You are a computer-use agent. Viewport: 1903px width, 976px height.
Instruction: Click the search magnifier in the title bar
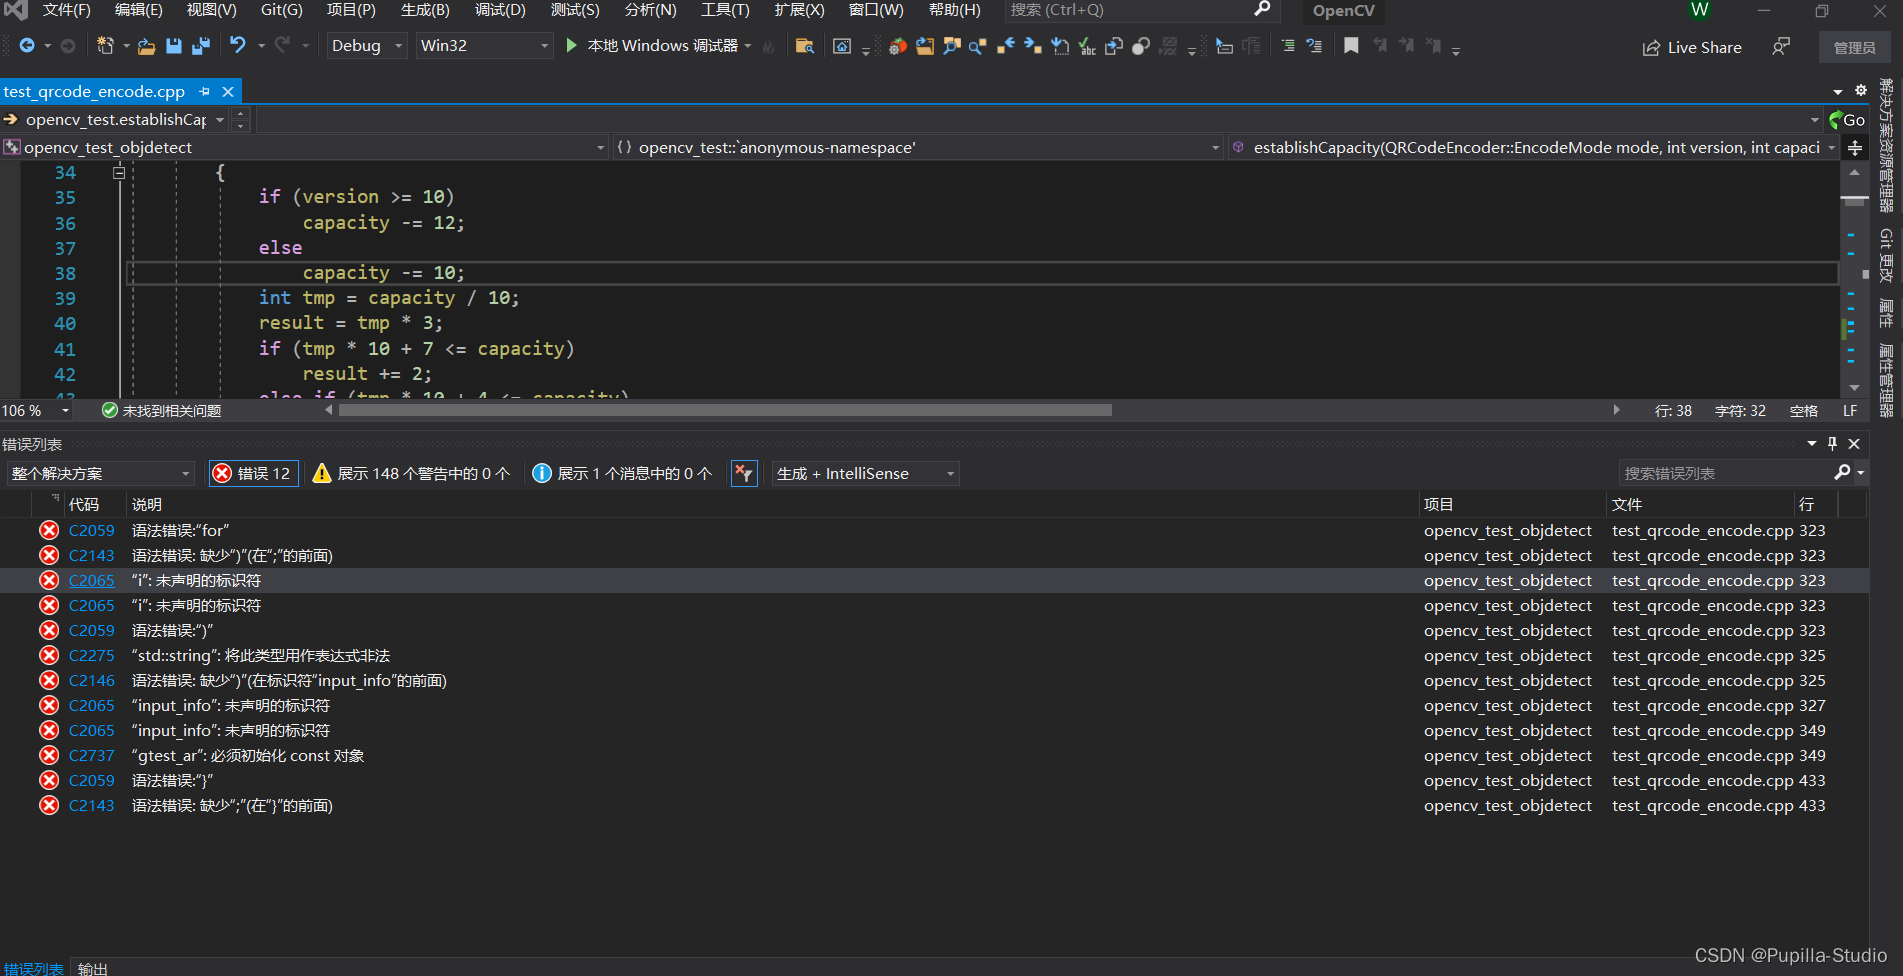1262,10
